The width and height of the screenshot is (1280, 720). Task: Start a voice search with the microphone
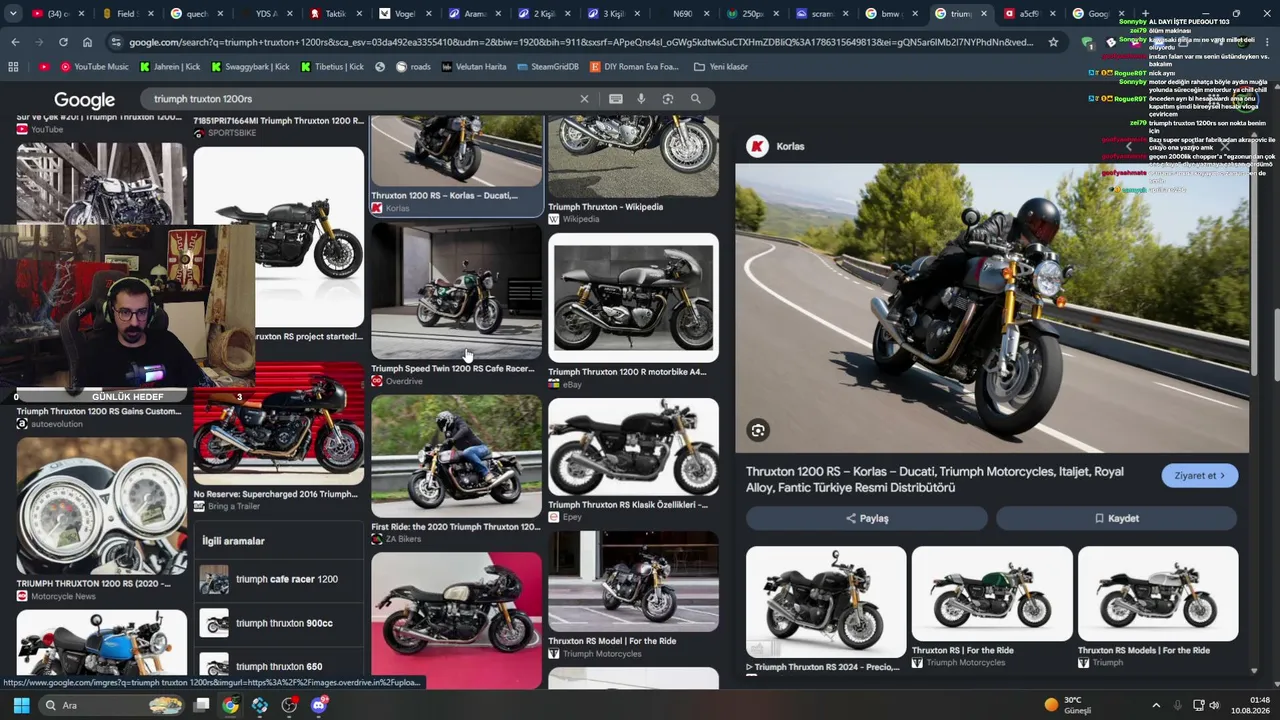click(x=641, y=99)
